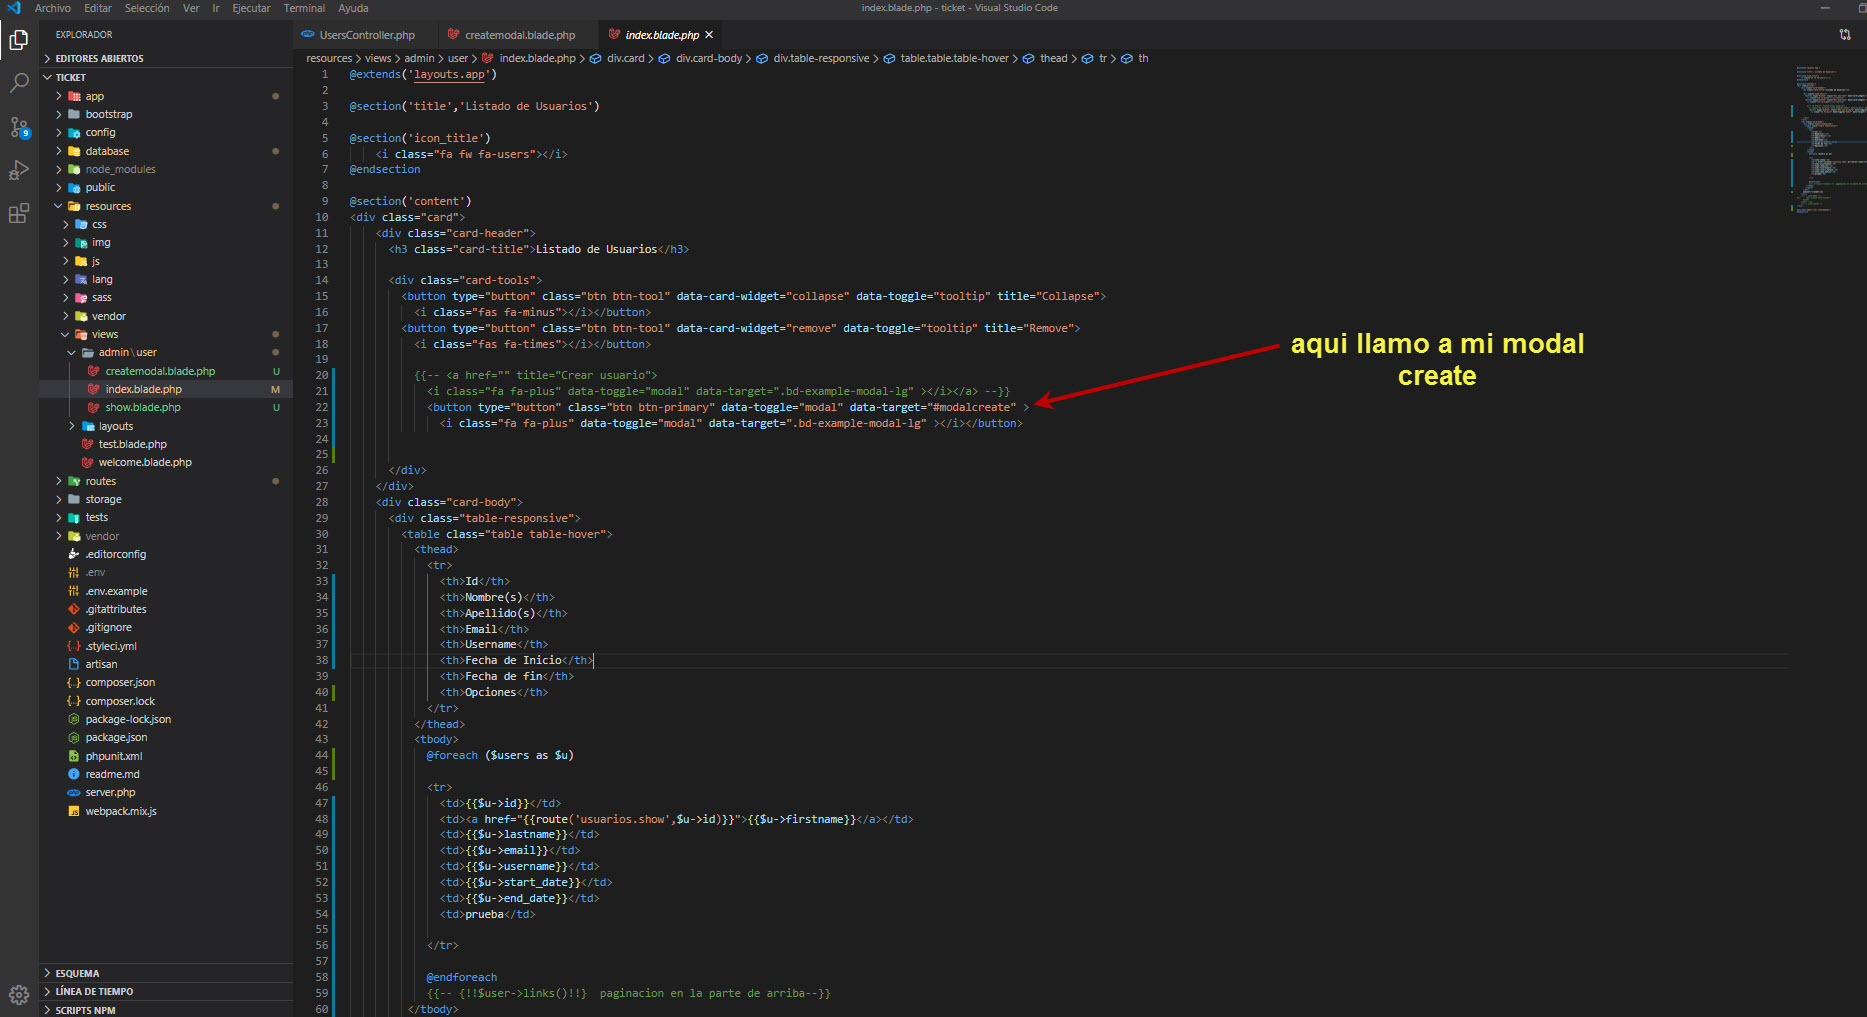Open the Explorer view in activity bar
This screenshot has height=1017, width=1867.
19,40
